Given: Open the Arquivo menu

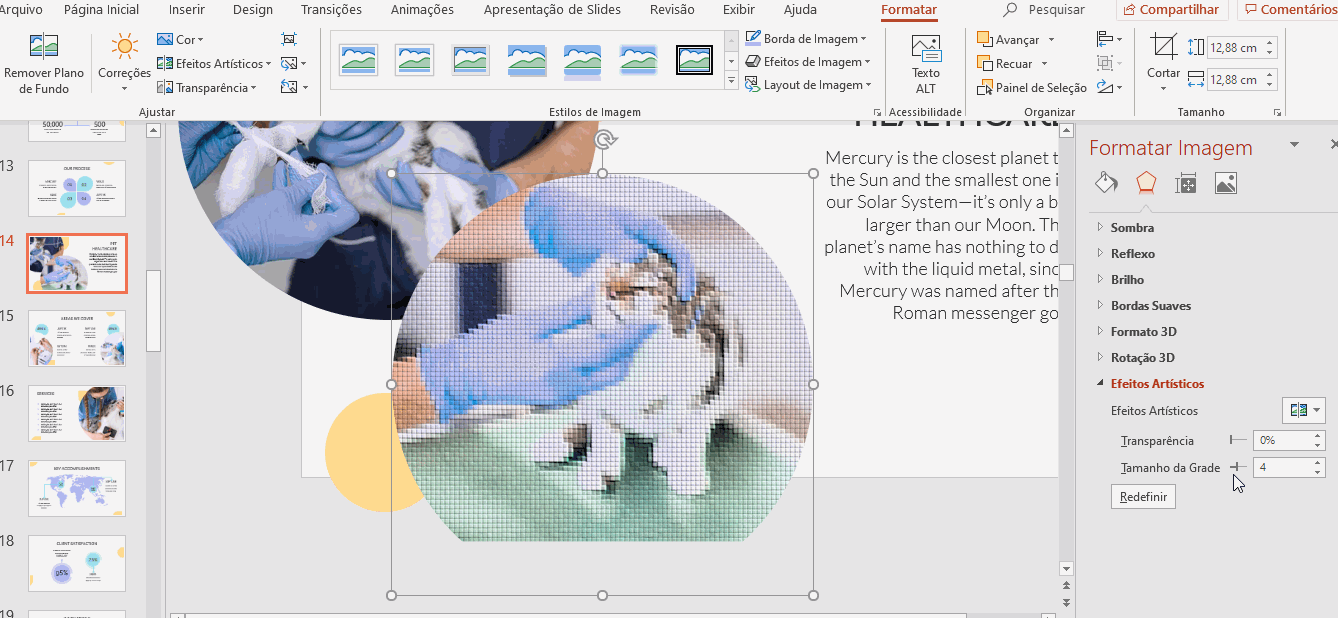Looking at the screenshot, I should click(22, 10).
